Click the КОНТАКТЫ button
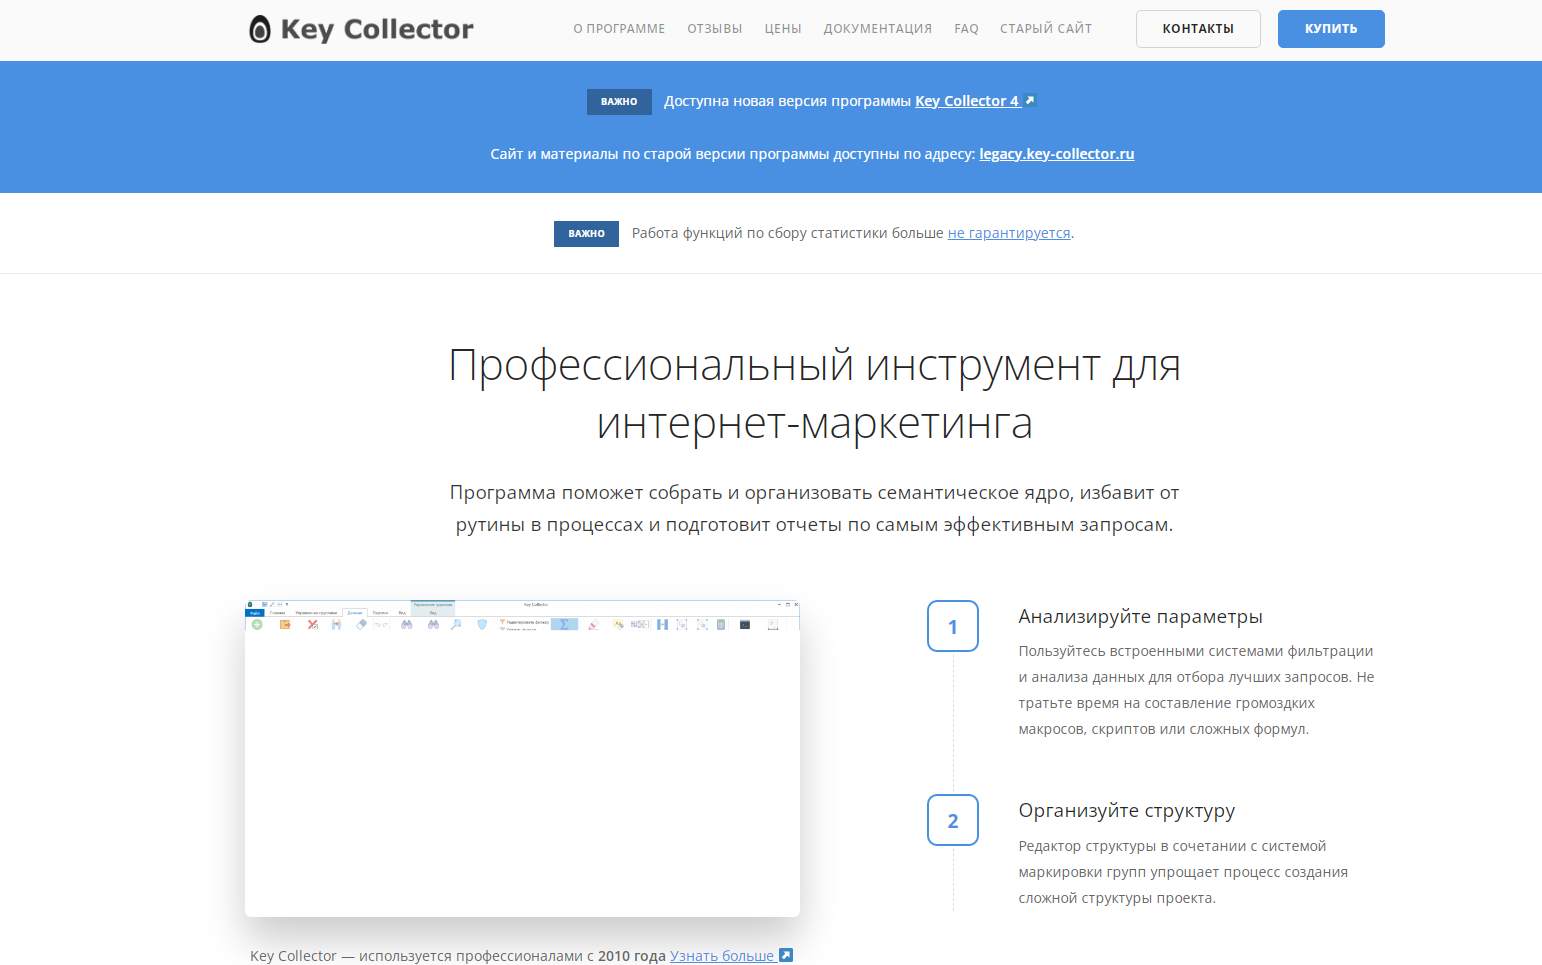Image resolution: width=1542 pixels, height=965 pixels. [1198, 29]
